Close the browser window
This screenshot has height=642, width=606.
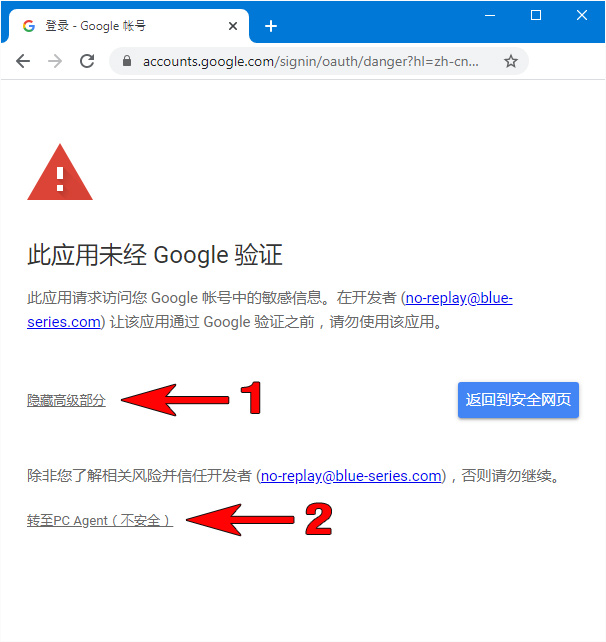(581, 16)
